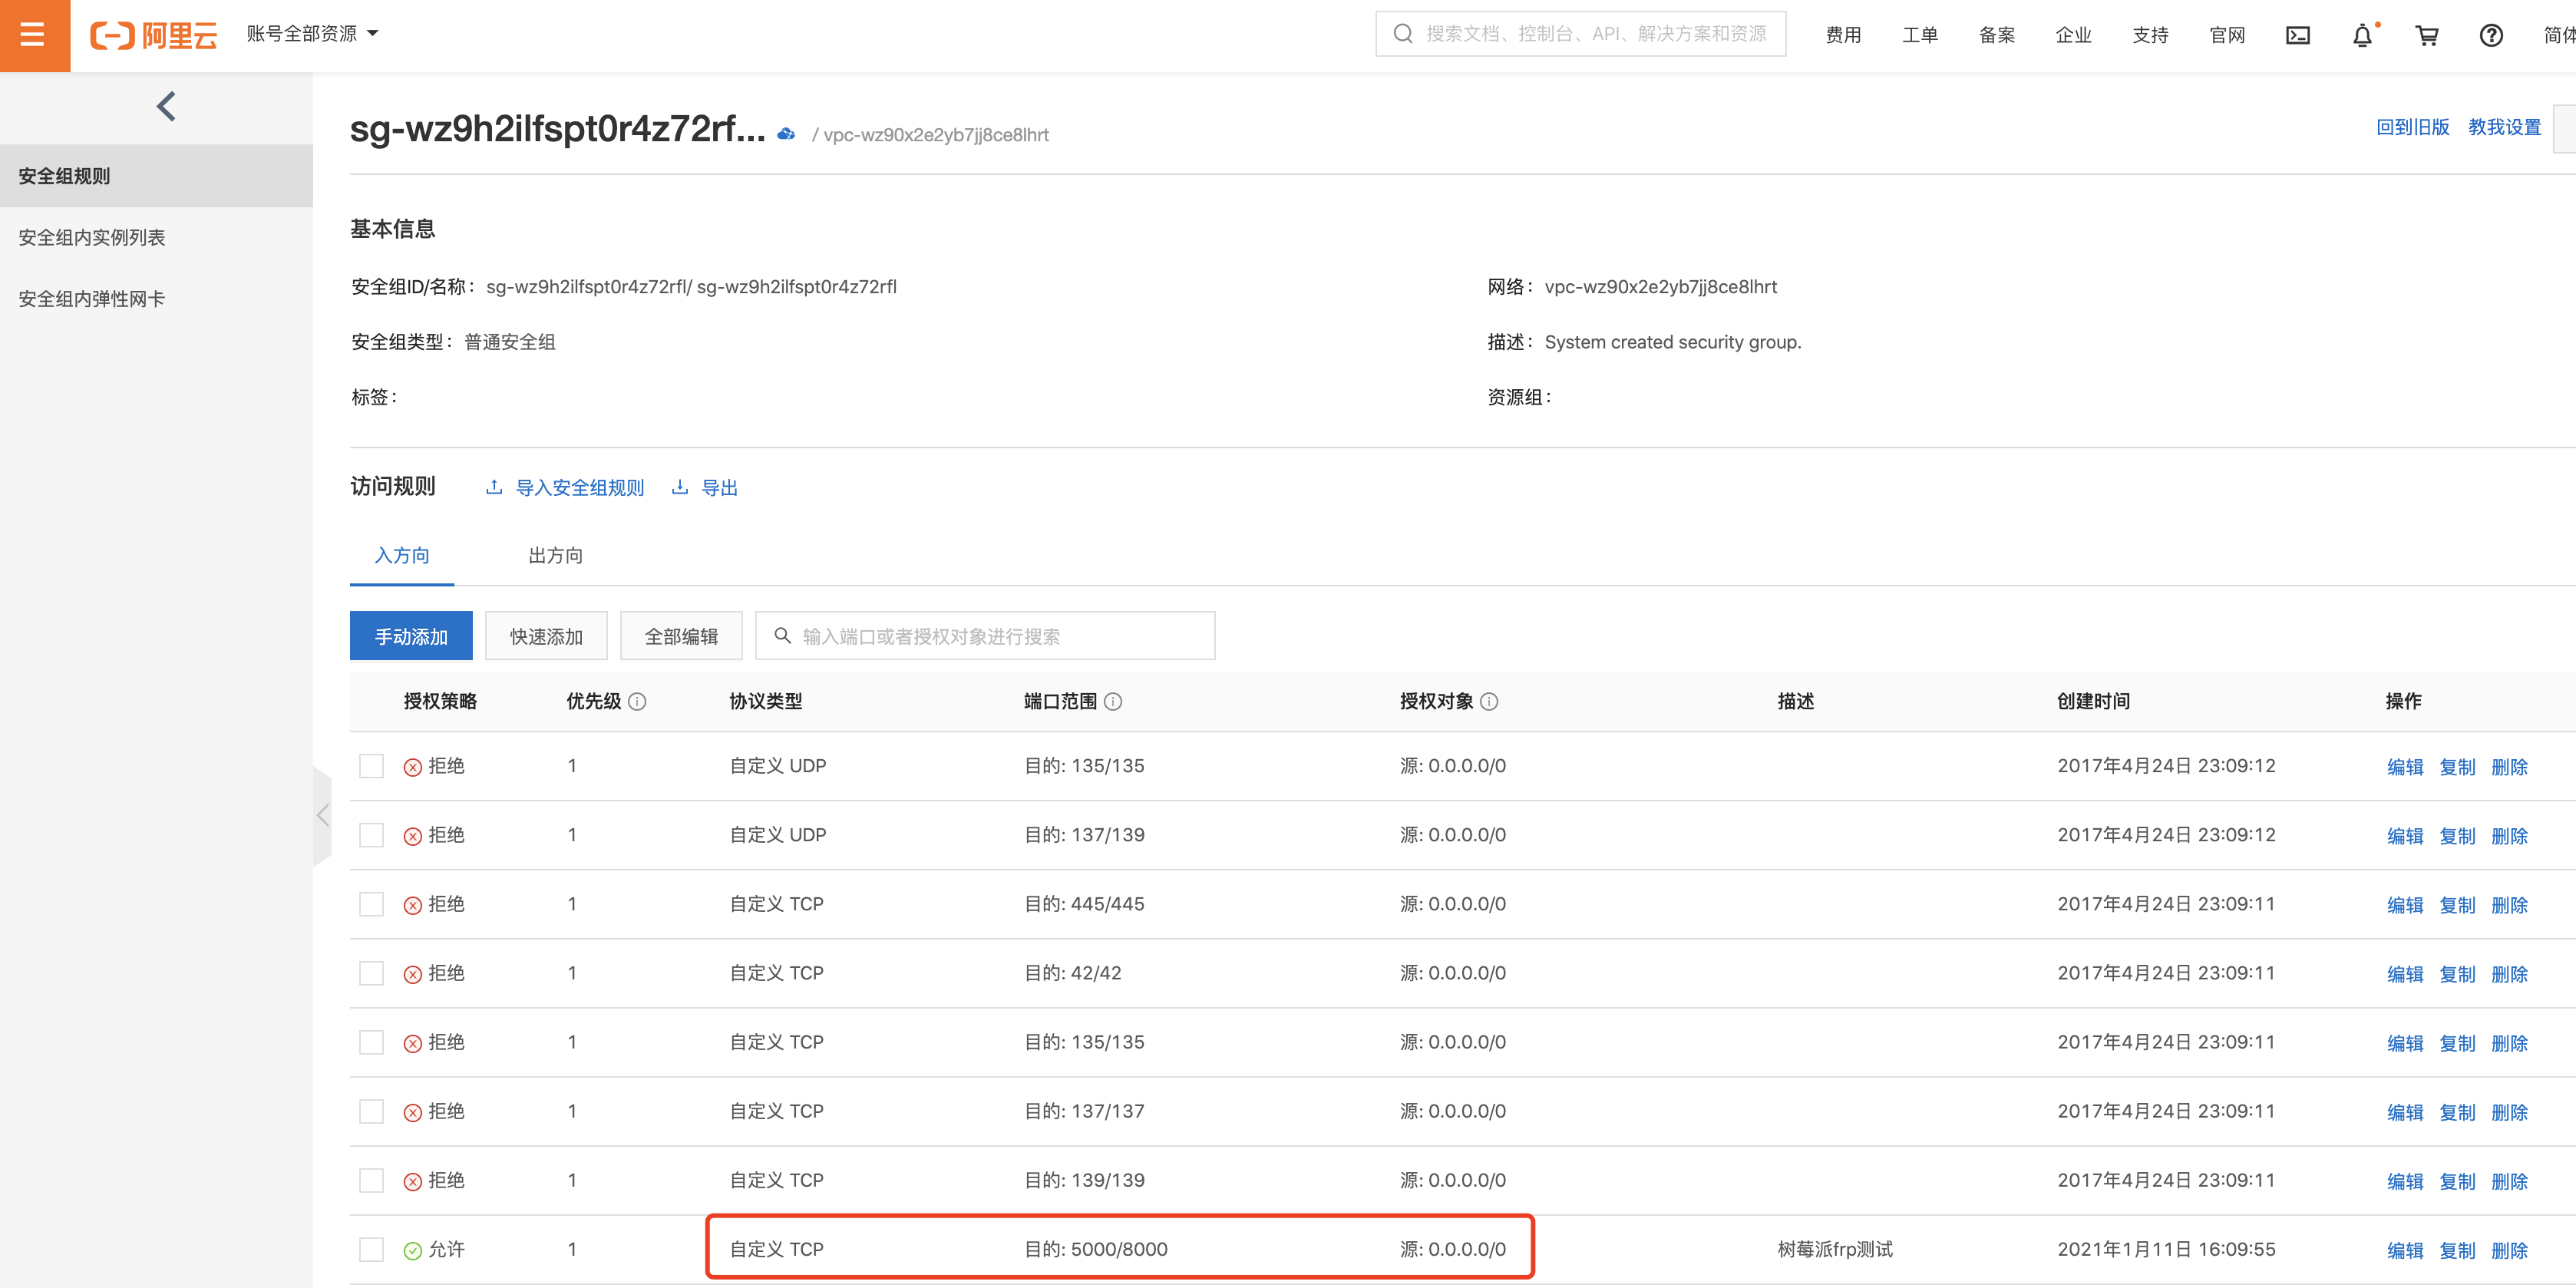Collapse sidebar using the edge handle
Screen dimensions: 2576x1288
tap(322, 815)
